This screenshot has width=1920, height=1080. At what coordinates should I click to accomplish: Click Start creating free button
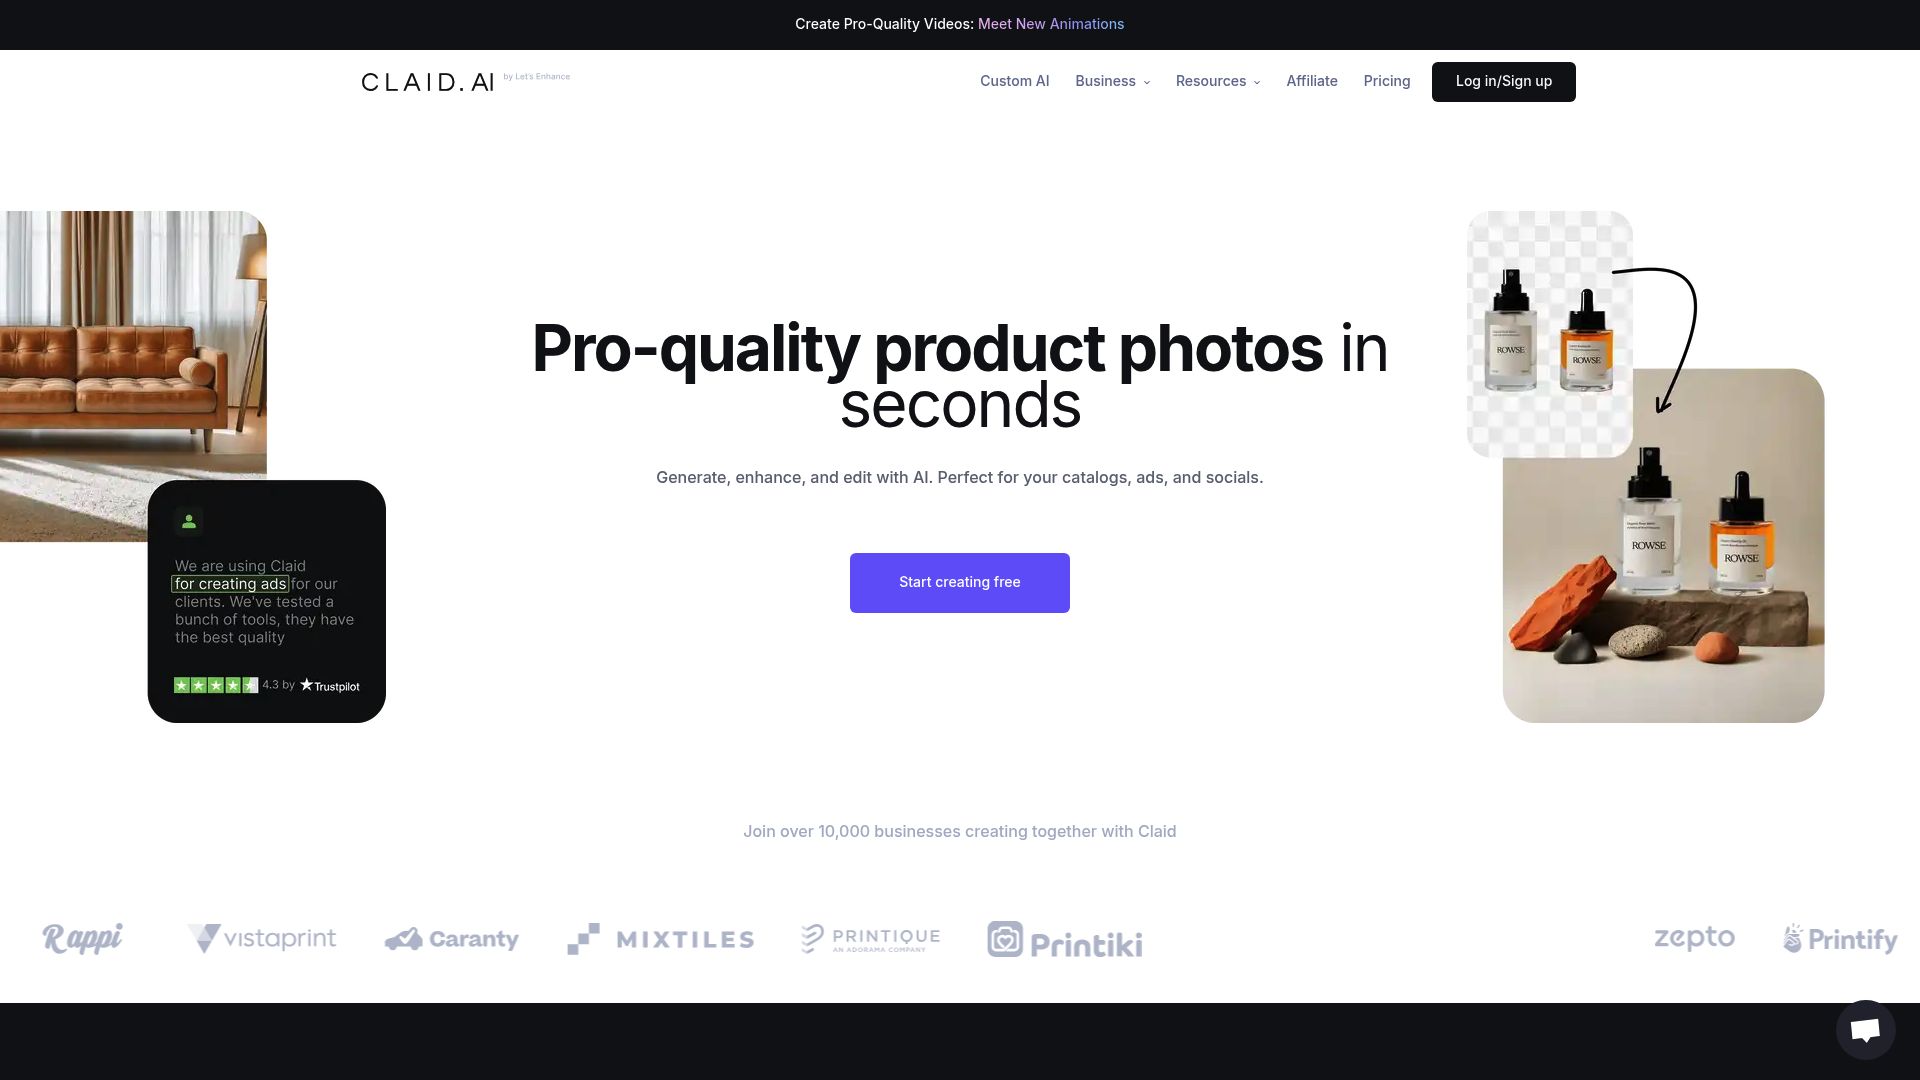click(959, 582)
